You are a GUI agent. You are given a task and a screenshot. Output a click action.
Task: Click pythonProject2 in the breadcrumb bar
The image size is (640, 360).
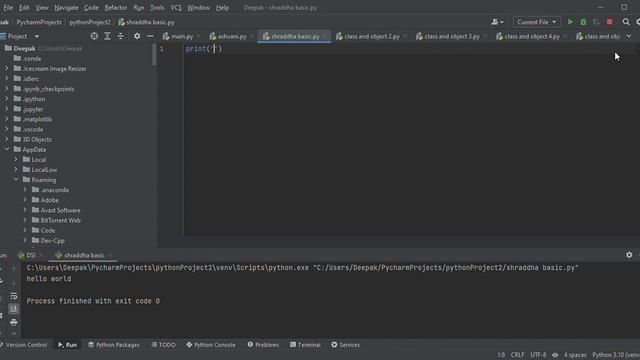click(x=90, y=22)
